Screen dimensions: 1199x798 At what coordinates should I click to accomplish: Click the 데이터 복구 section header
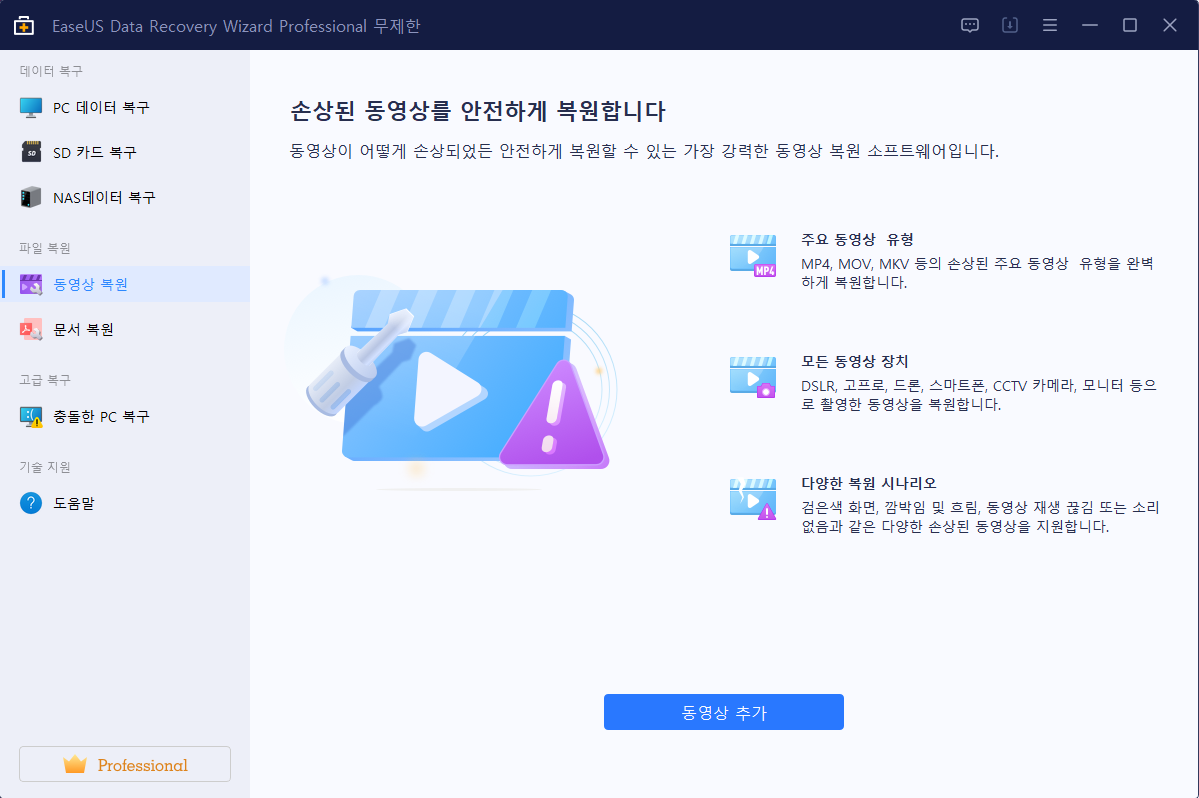(51, 71)
